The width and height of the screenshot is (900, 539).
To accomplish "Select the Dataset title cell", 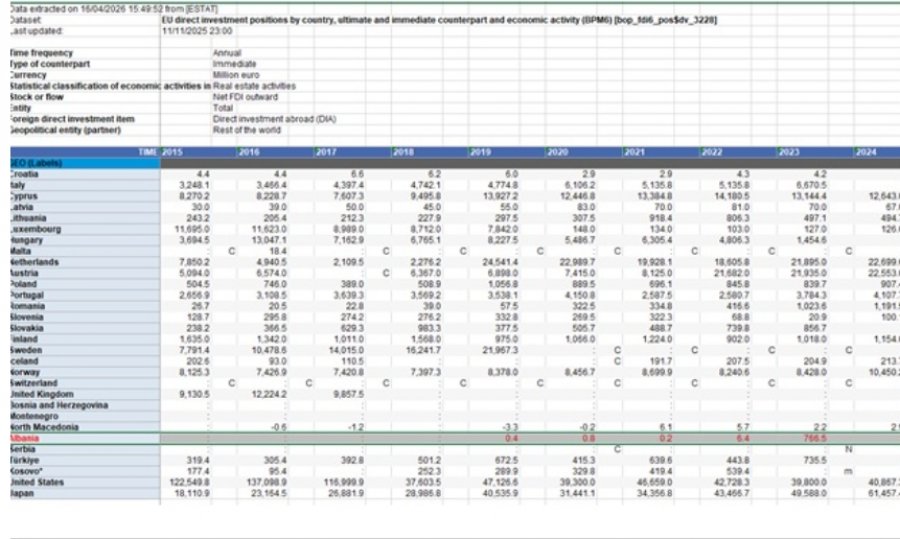I will tap(440, 20).
